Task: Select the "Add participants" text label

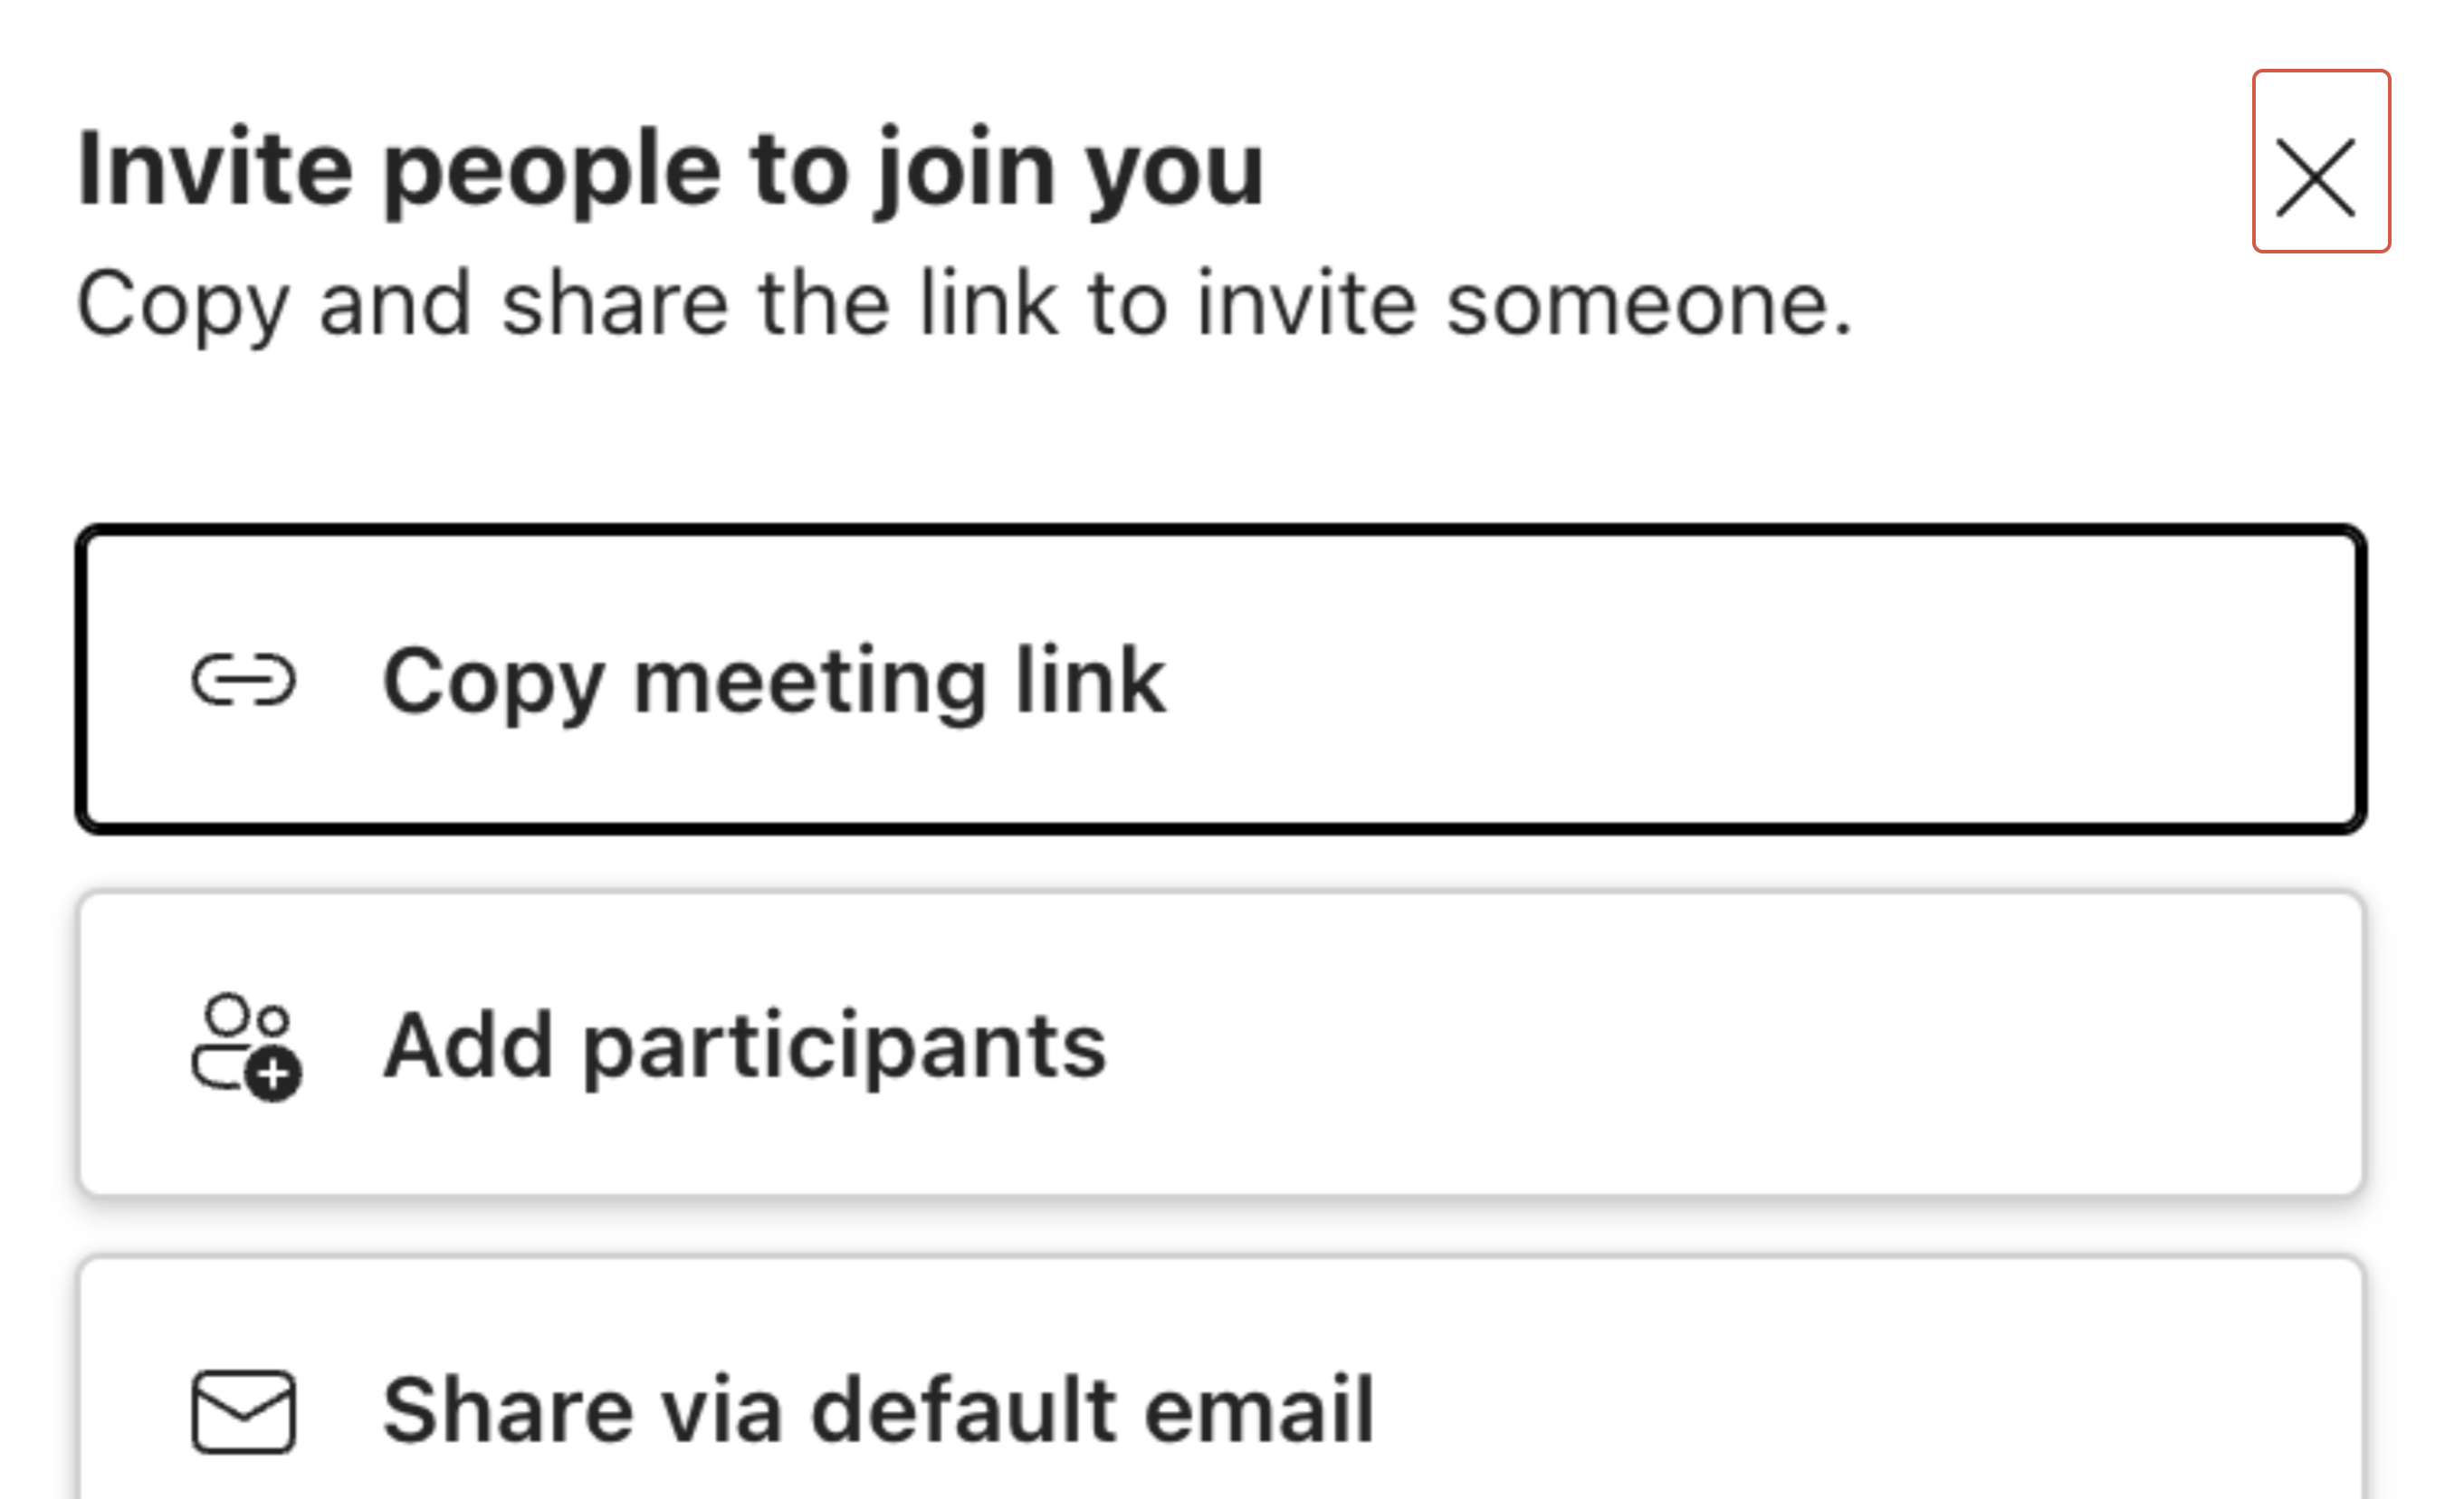Action: click(745, 1046)
